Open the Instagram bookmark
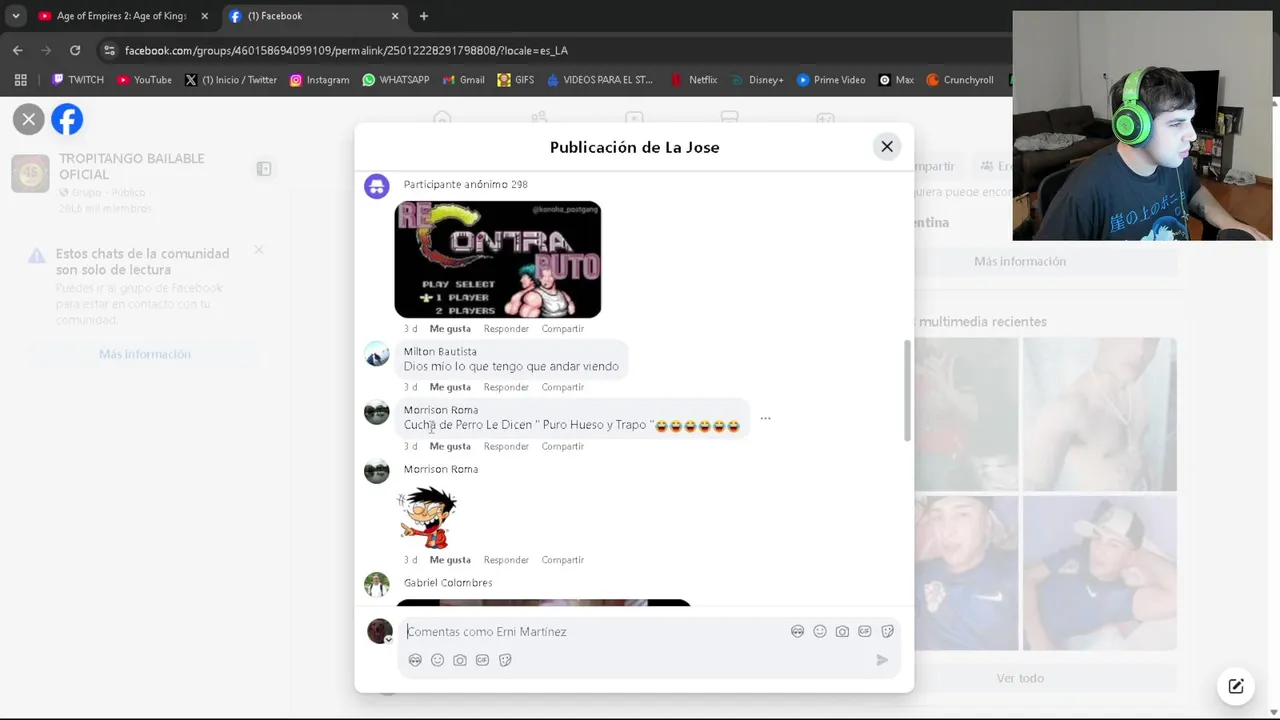 [319, 80]
